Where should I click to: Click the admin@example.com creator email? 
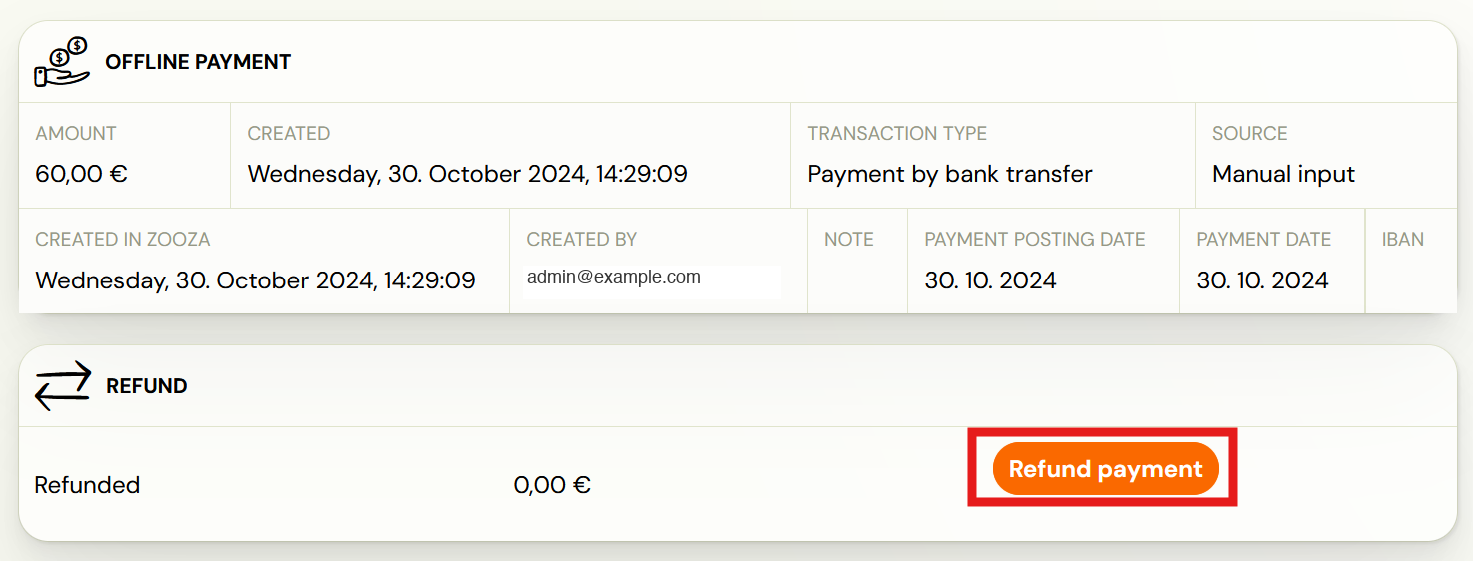[x=613, y=278]
